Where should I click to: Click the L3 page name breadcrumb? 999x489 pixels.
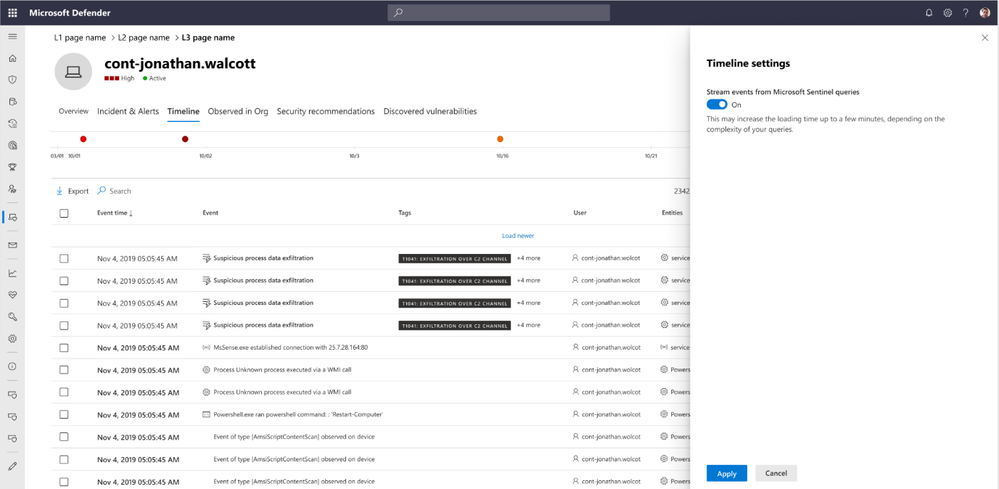[x=208, y=38]
